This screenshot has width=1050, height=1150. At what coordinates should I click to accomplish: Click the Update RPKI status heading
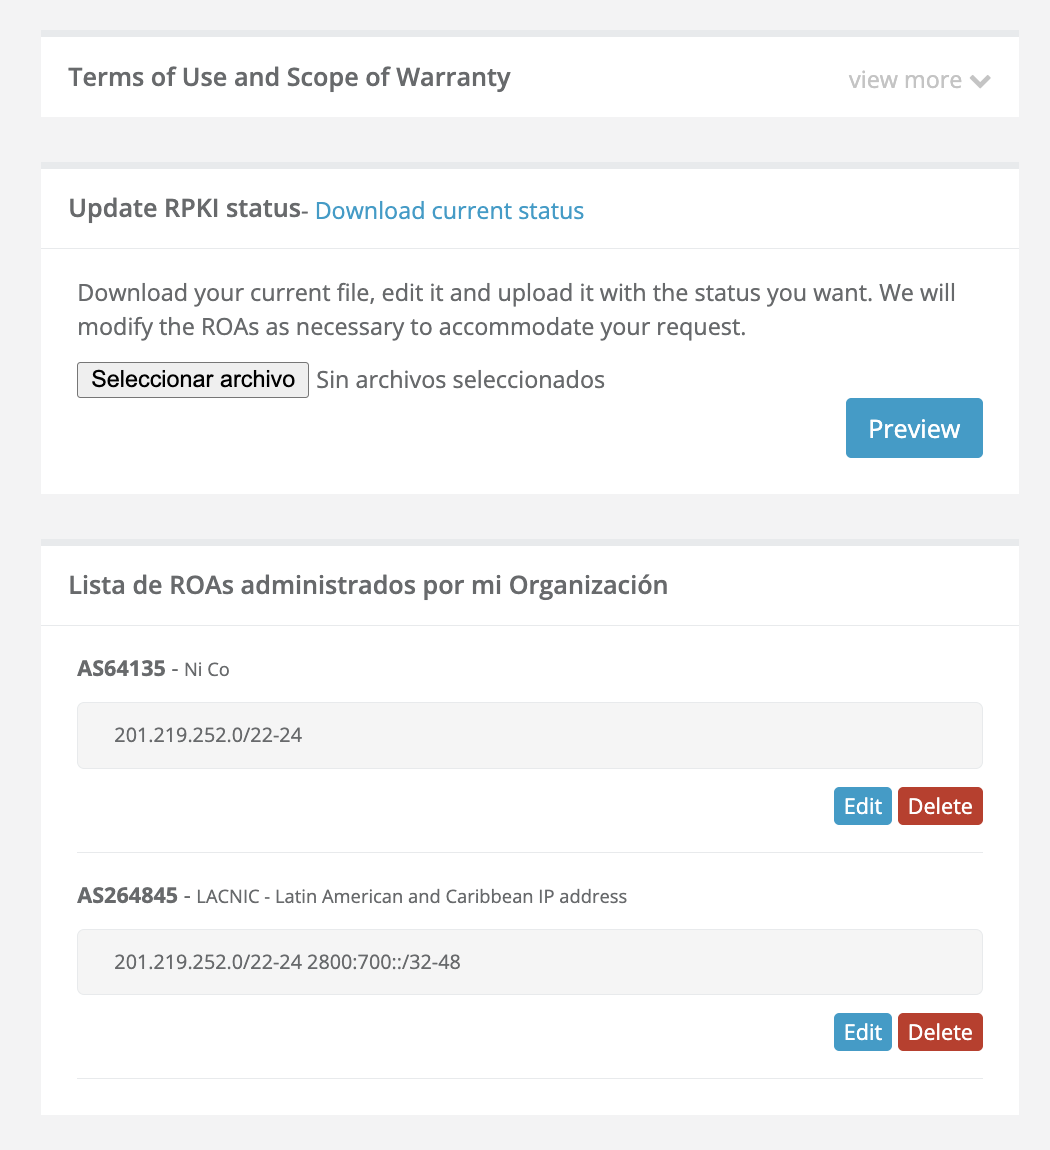coord(184,209)
